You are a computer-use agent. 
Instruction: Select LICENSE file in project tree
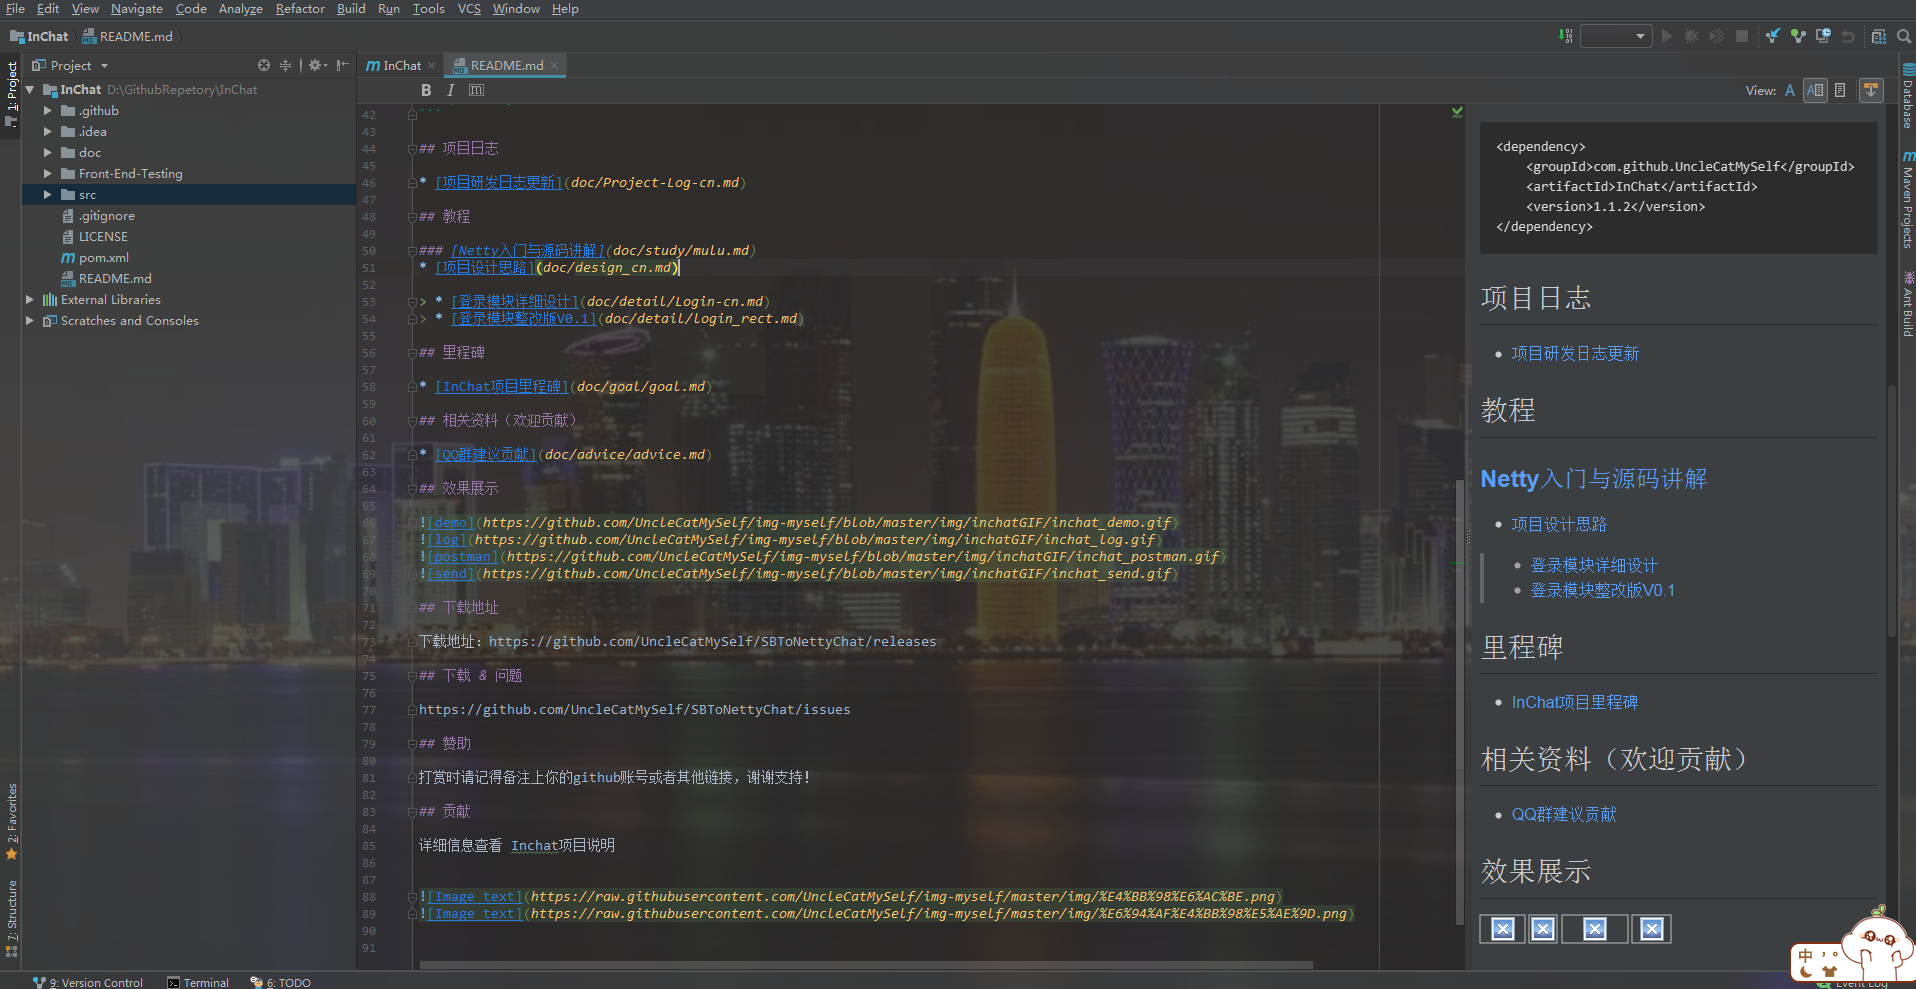pos(103,236)
